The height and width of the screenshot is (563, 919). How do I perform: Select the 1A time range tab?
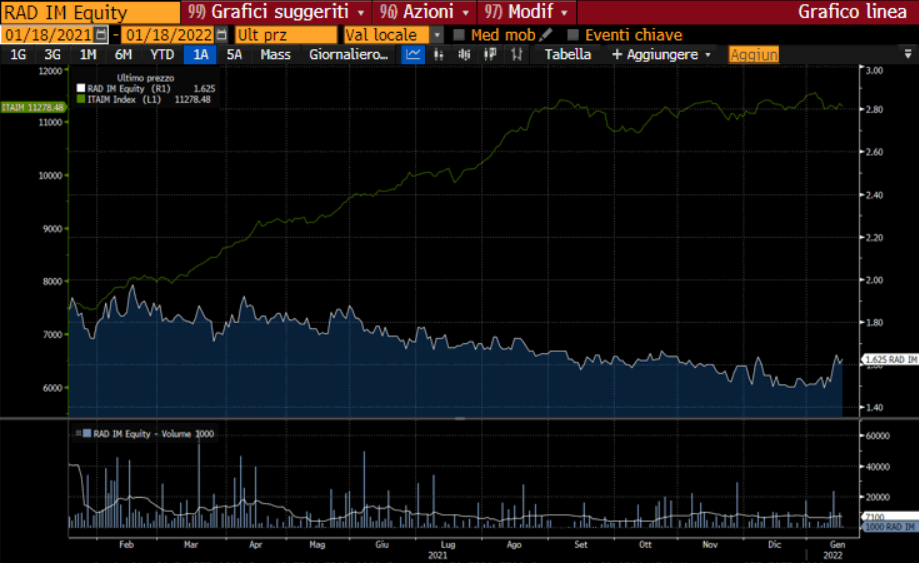tap(200, 54)
